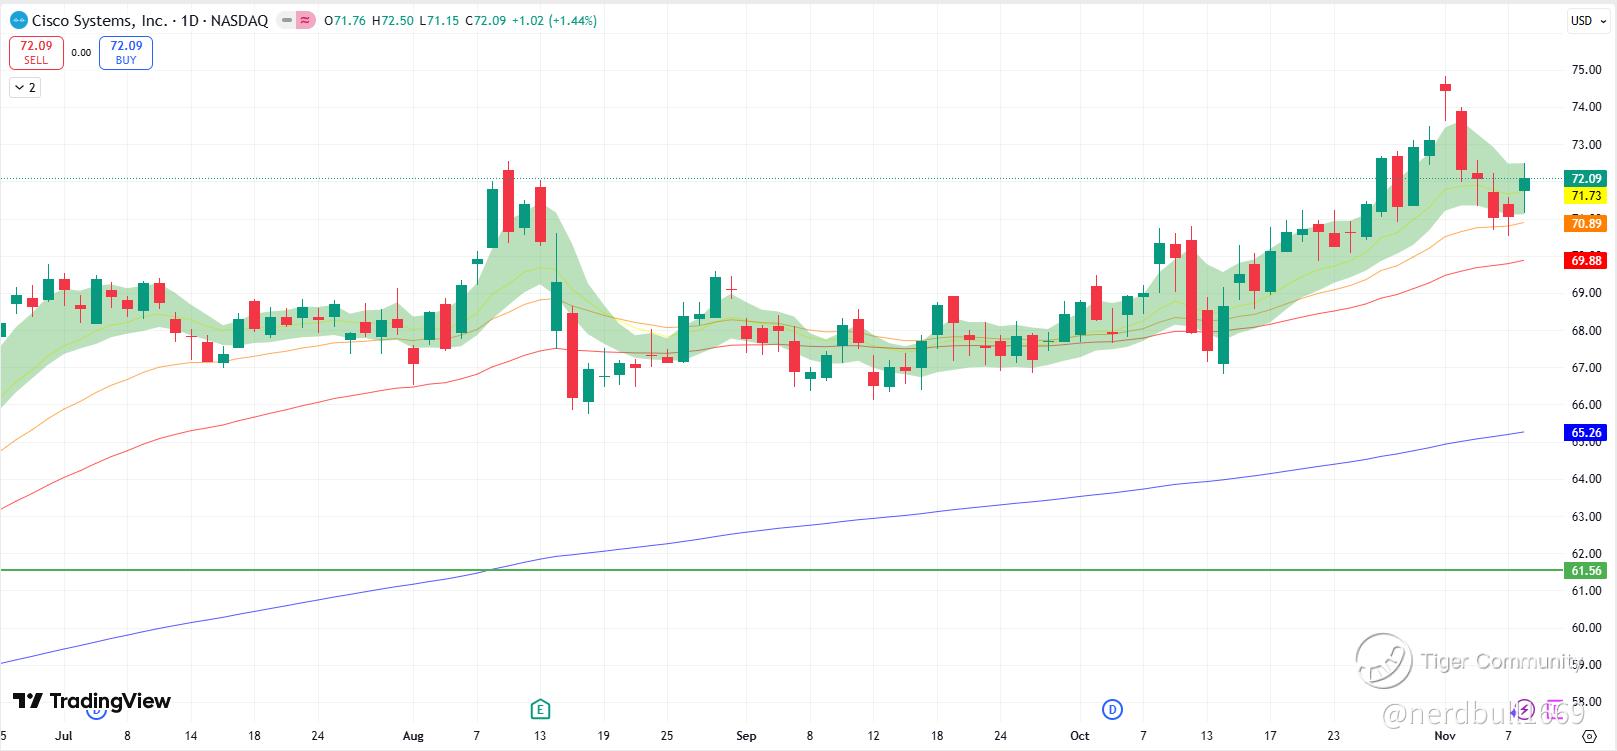Click the close value C72.09 in the legend
Screen dimensions: 1617x751
[x=485, y=20]
